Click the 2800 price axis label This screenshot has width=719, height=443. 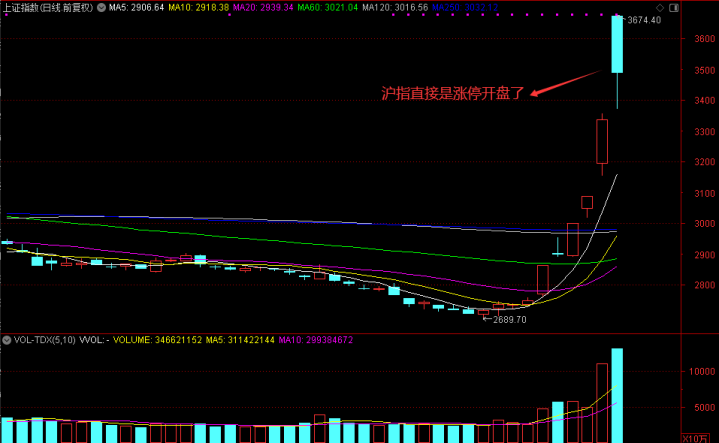tap(704, 285)
